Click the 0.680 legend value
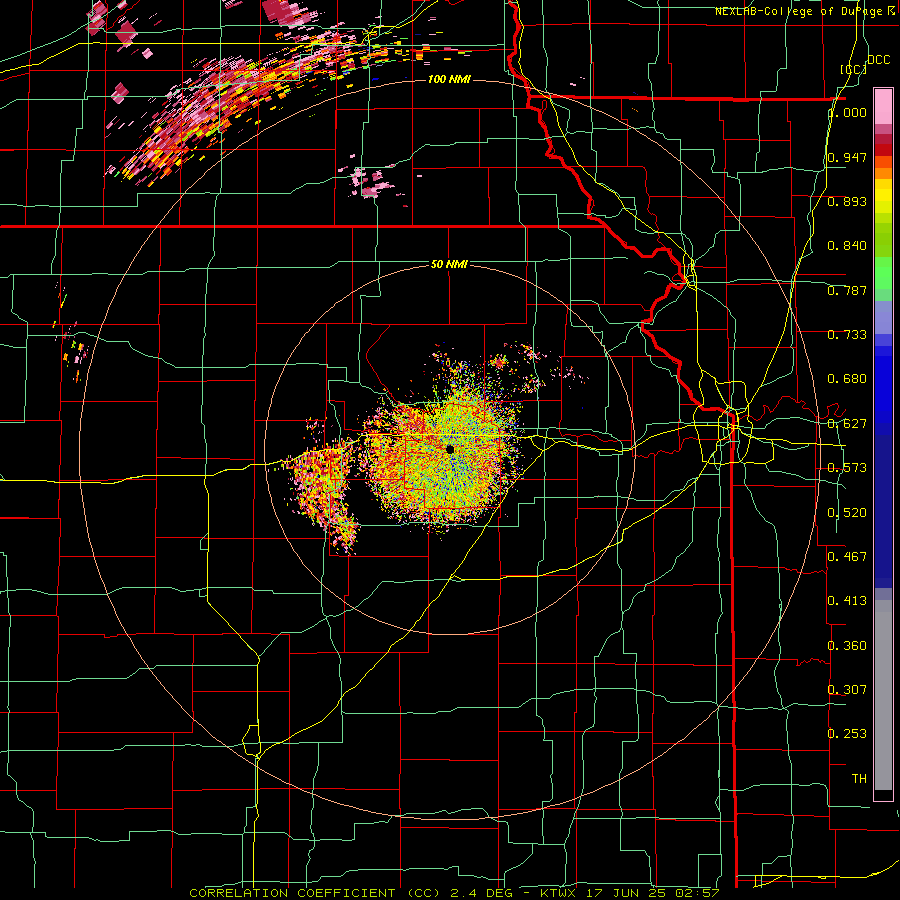900x900 pixels. click(847, 379)
